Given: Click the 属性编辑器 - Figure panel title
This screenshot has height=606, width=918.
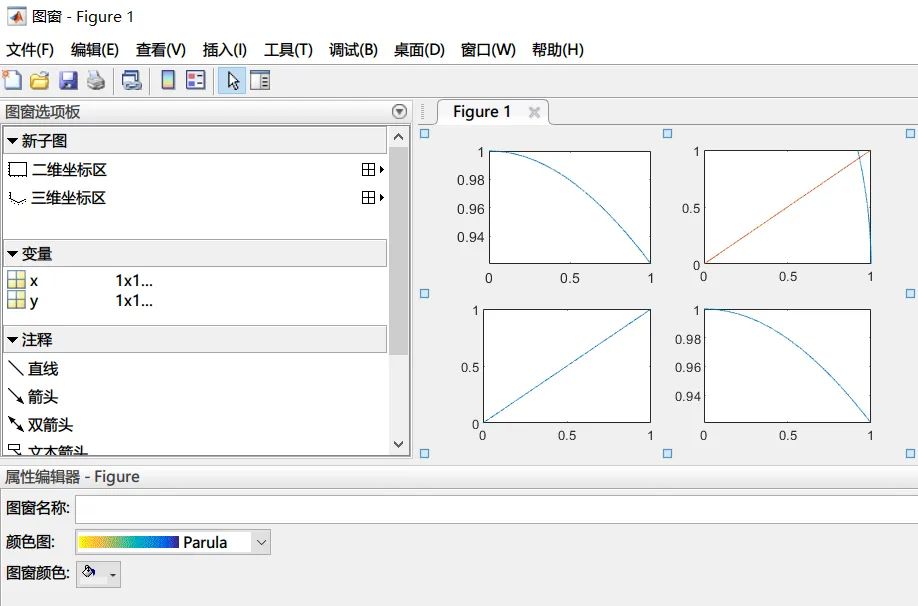Looking at the screenshot, I should [72, 477].
